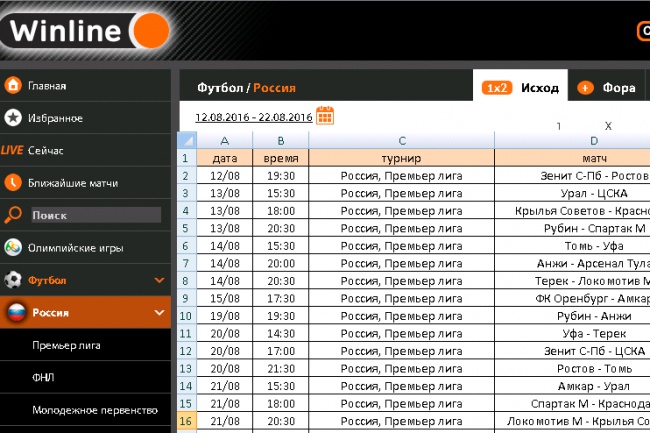650x433 pixels.
Task: Click match cell "Амкар - Урал"
Action: tap(573, 386)
